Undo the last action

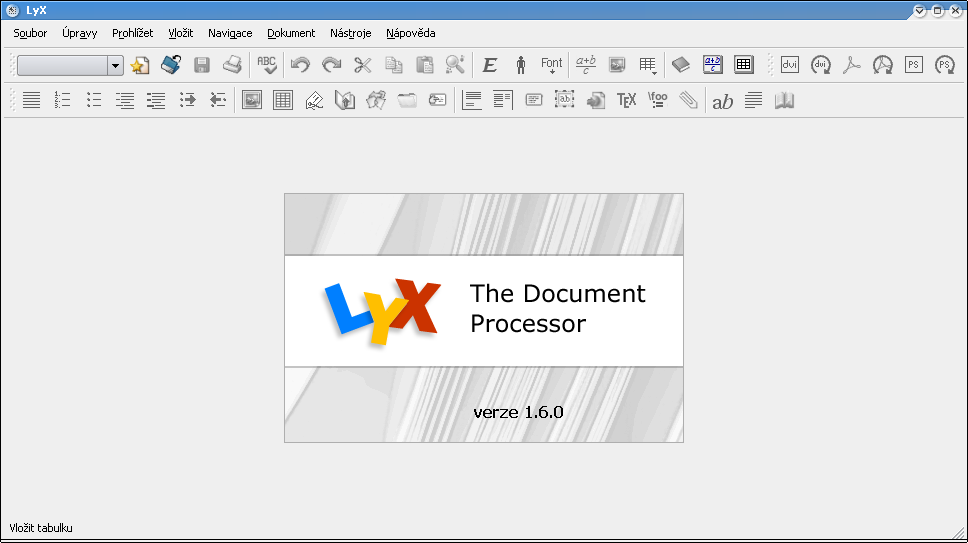pyautogui.click(x=301, y=65)
